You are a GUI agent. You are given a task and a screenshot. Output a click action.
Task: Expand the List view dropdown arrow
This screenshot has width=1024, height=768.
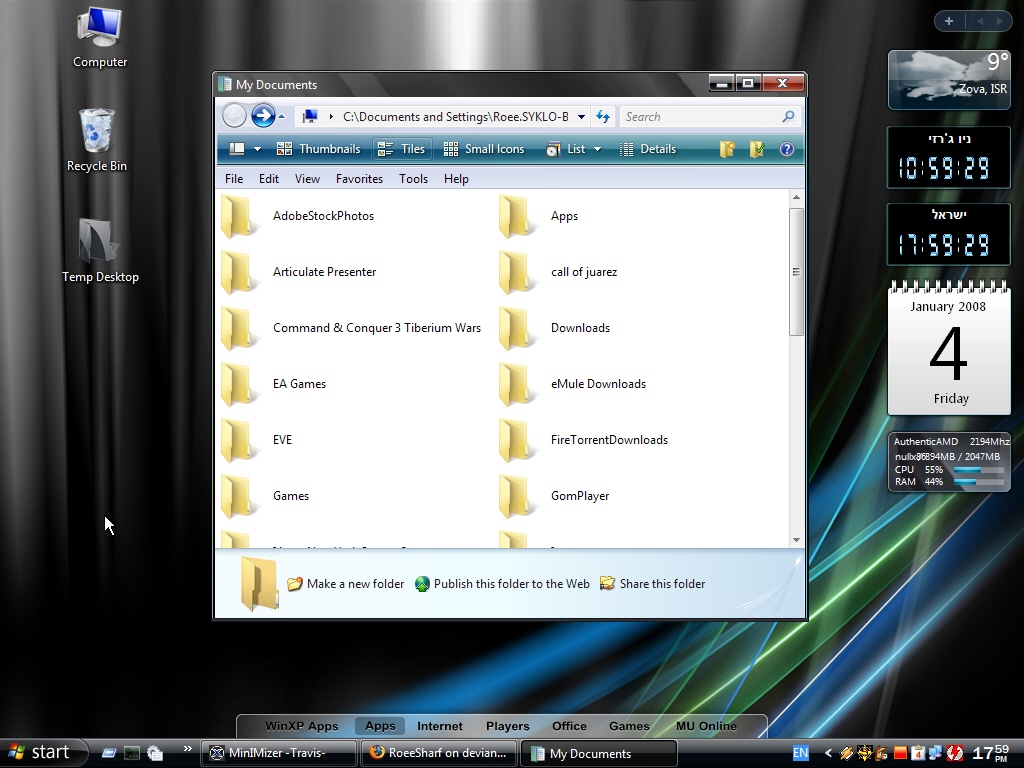(597, 149)
